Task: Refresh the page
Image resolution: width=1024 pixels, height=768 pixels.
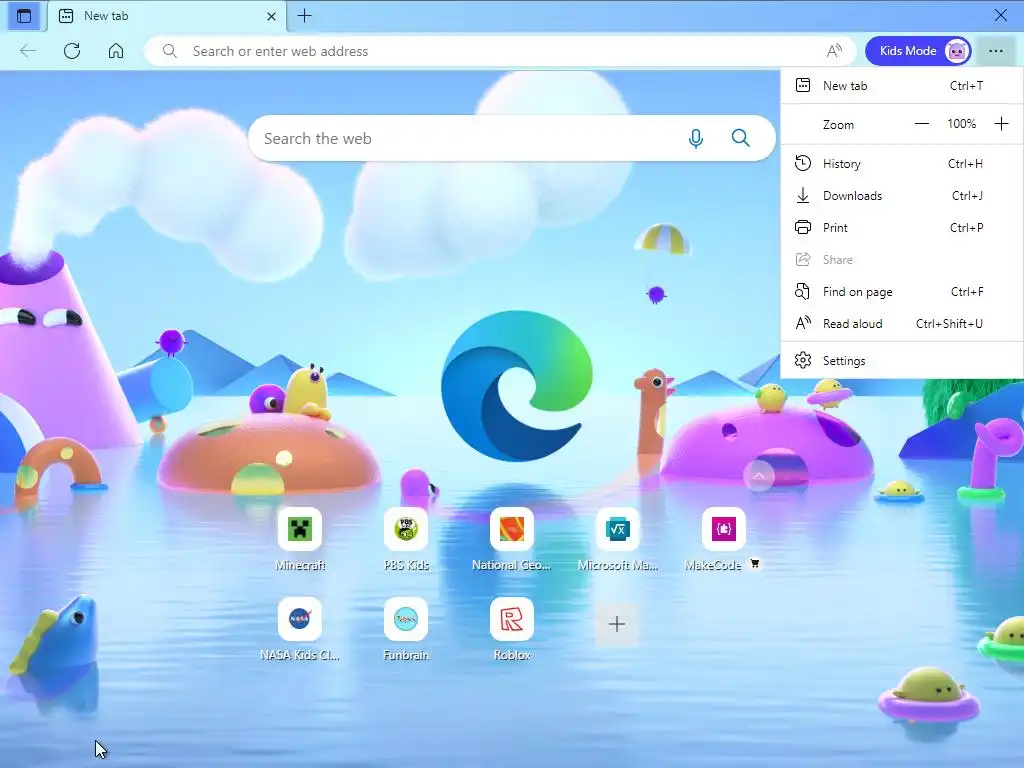Action: [x=72, y=51]
